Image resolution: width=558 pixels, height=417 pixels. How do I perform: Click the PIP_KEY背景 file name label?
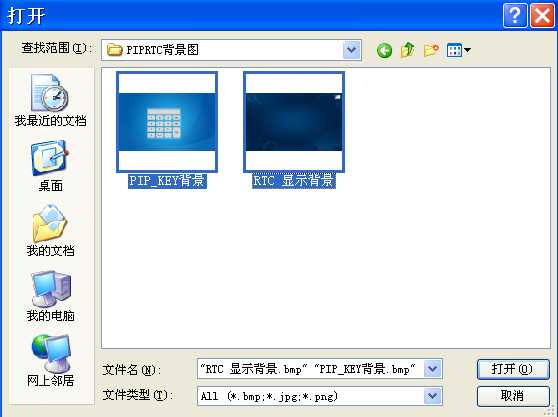[167, 181]
